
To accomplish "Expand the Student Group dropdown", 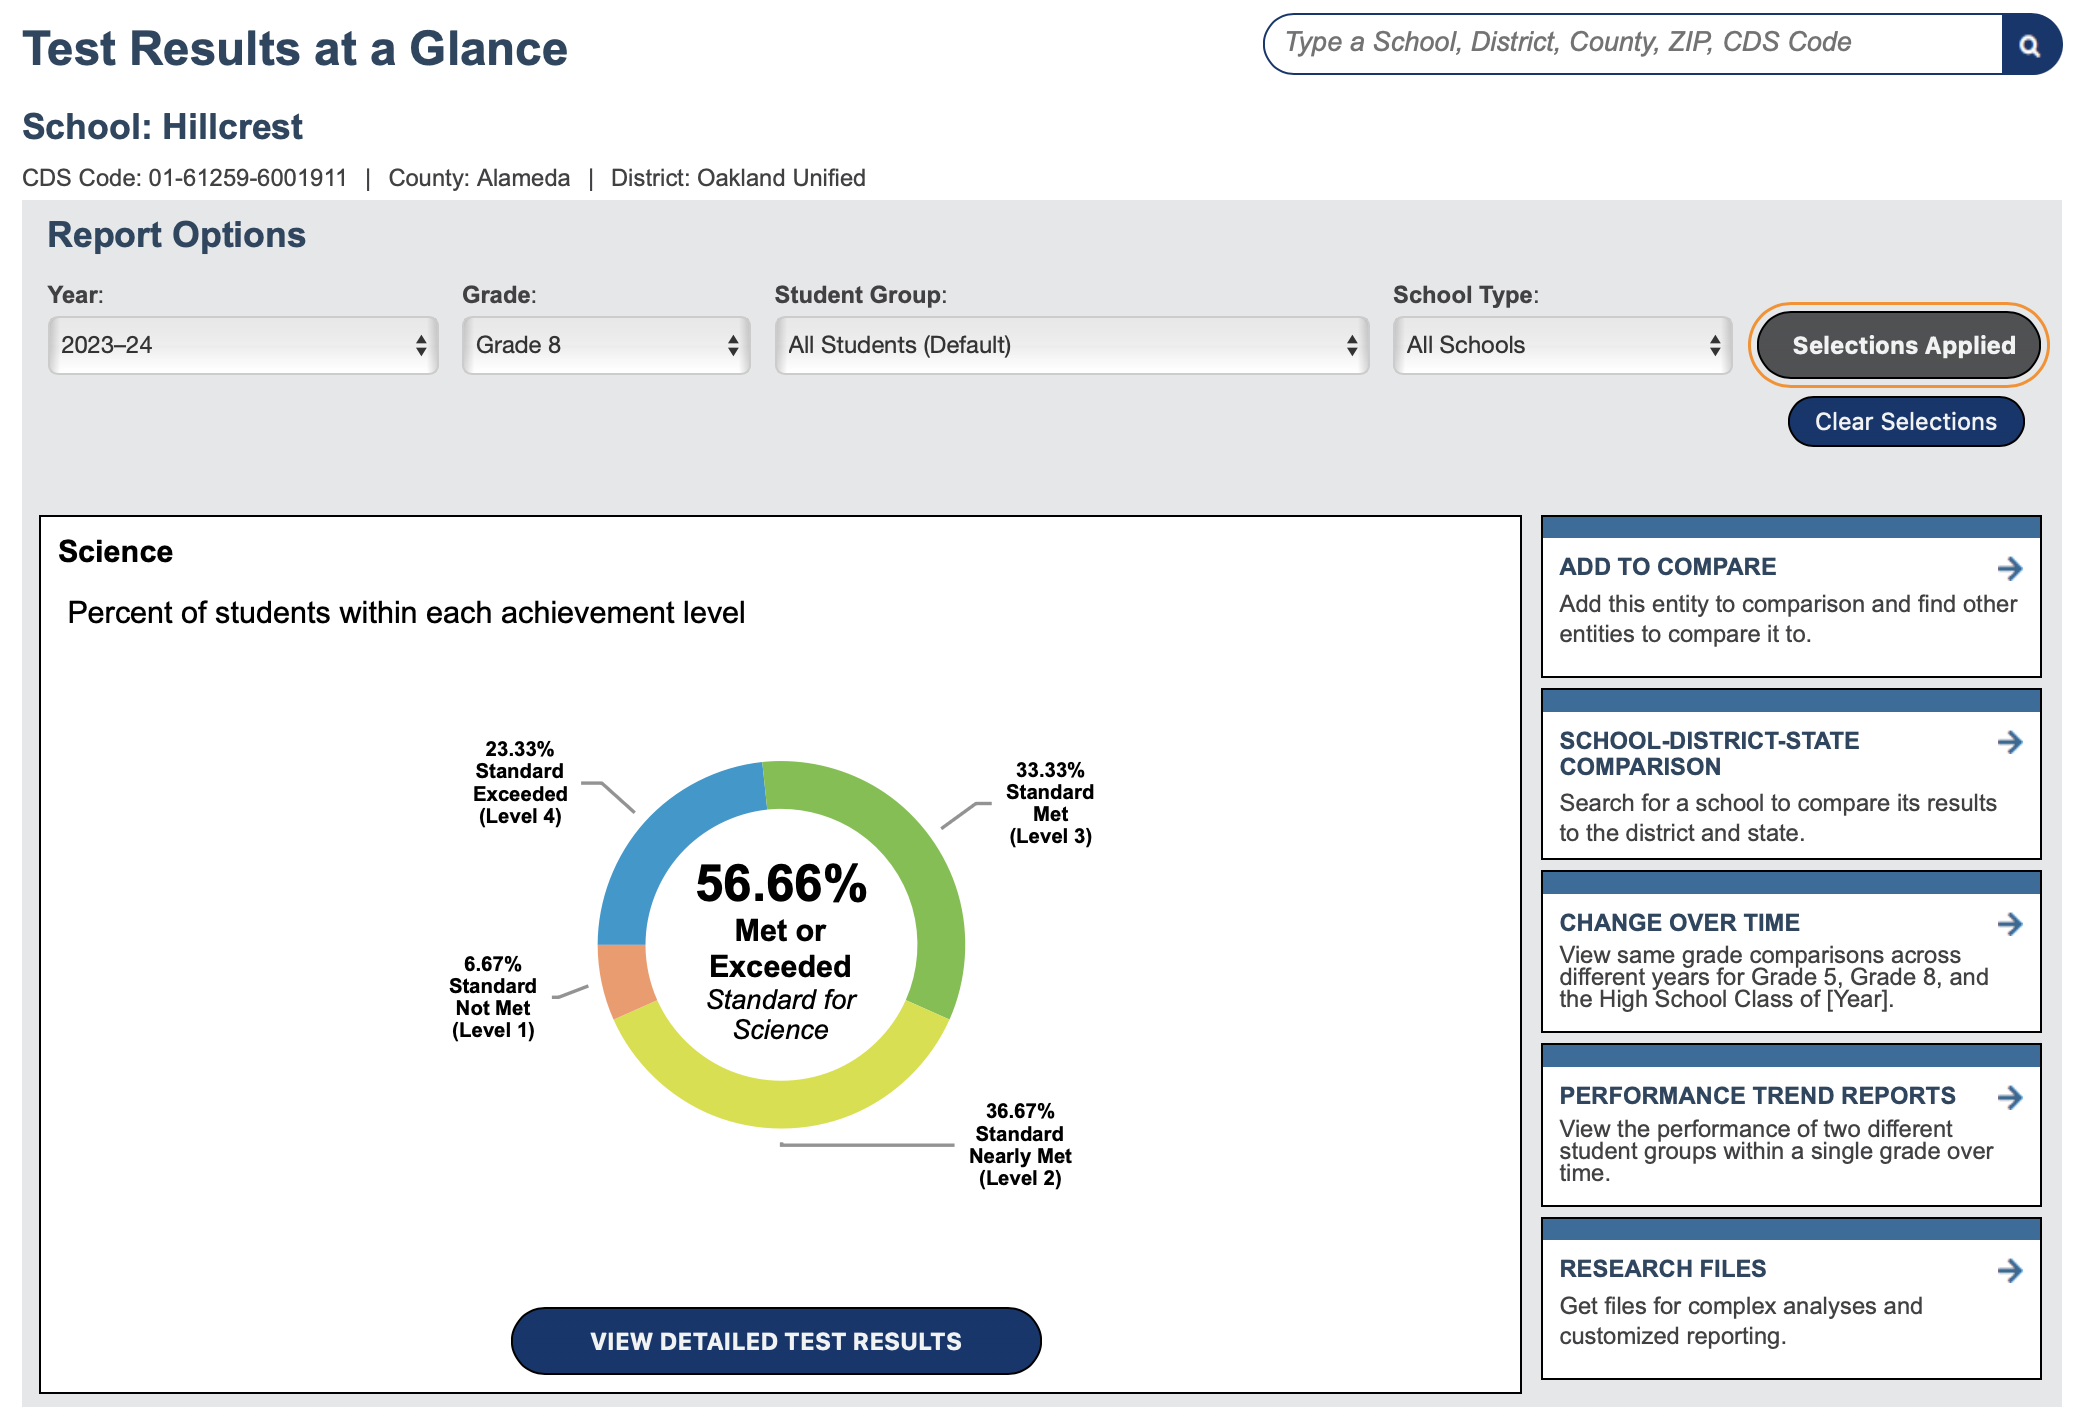I will pos(1071,345).
